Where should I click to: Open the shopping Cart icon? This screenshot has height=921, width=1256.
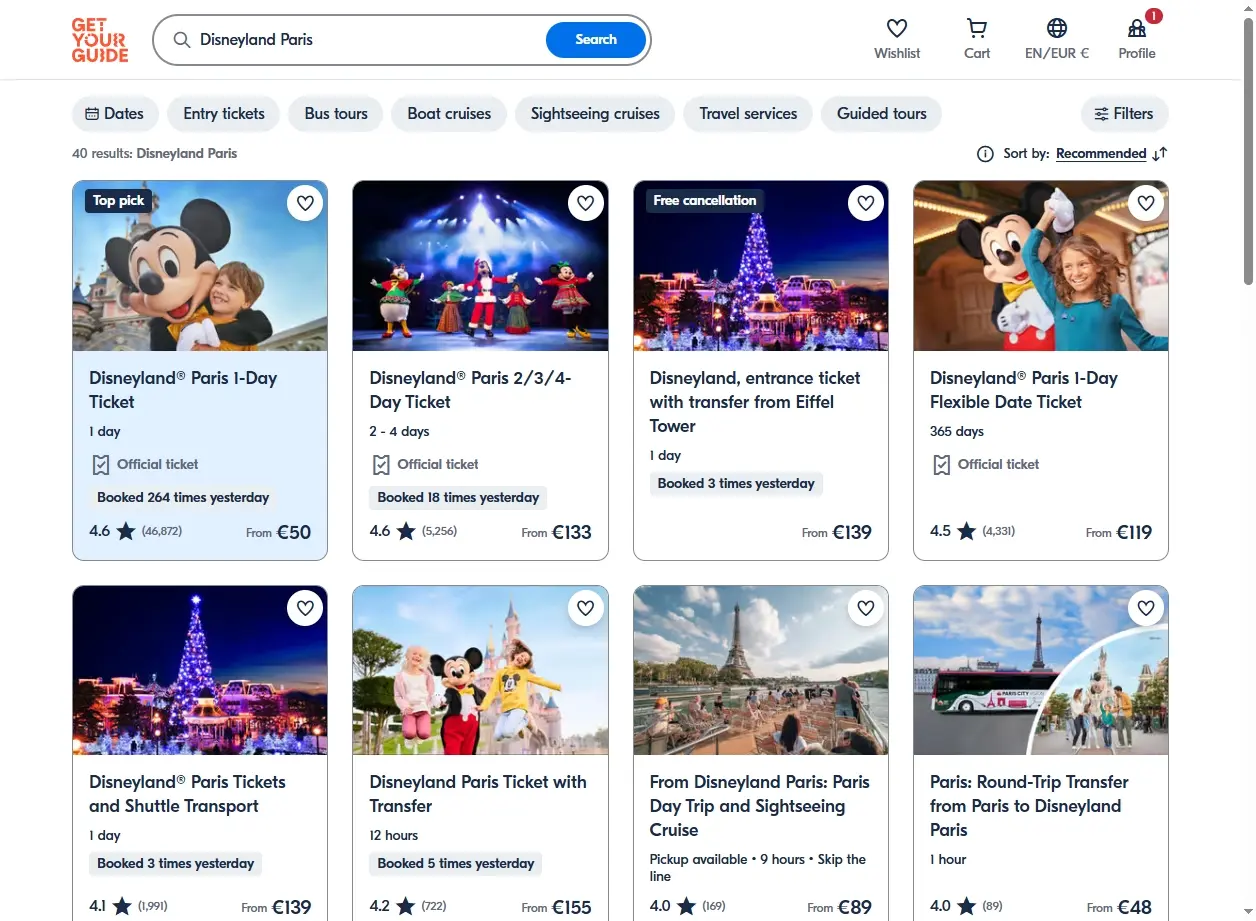pyautogui.click(x=977, y=28)
